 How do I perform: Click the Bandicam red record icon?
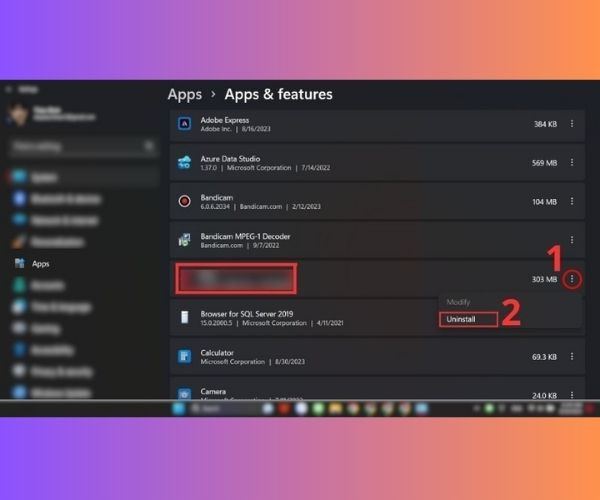point(184,201)
